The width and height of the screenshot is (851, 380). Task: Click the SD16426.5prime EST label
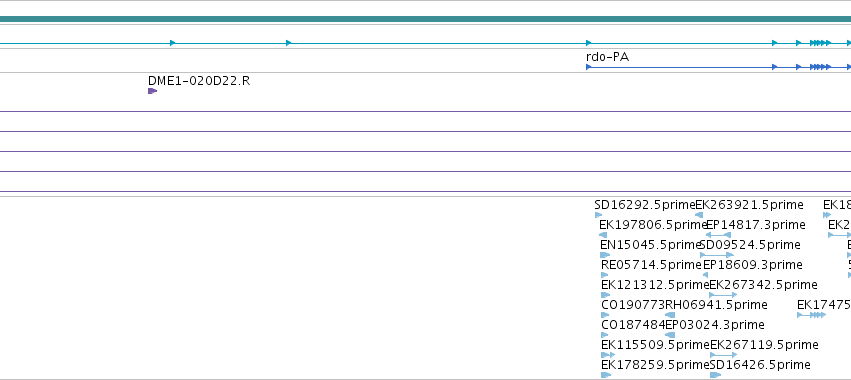[x=760, y=365]
